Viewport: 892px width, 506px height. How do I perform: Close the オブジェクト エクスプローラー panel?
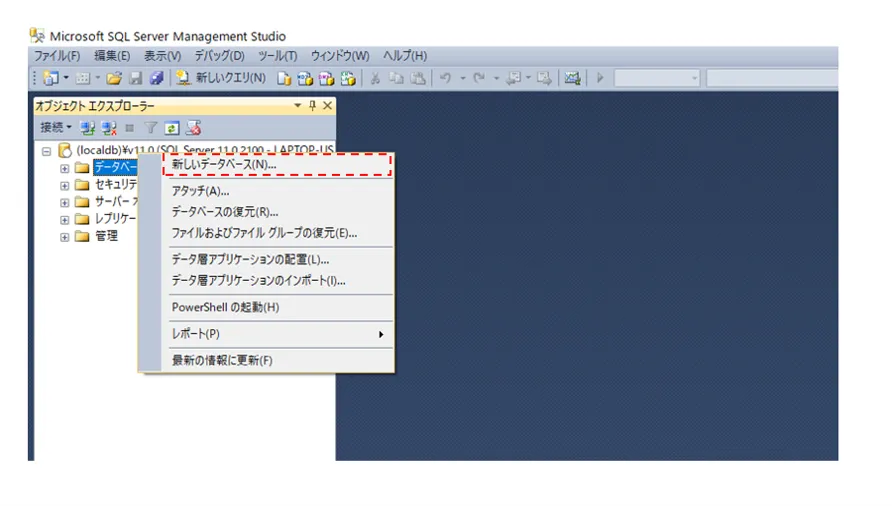click(x=327, y=105)
